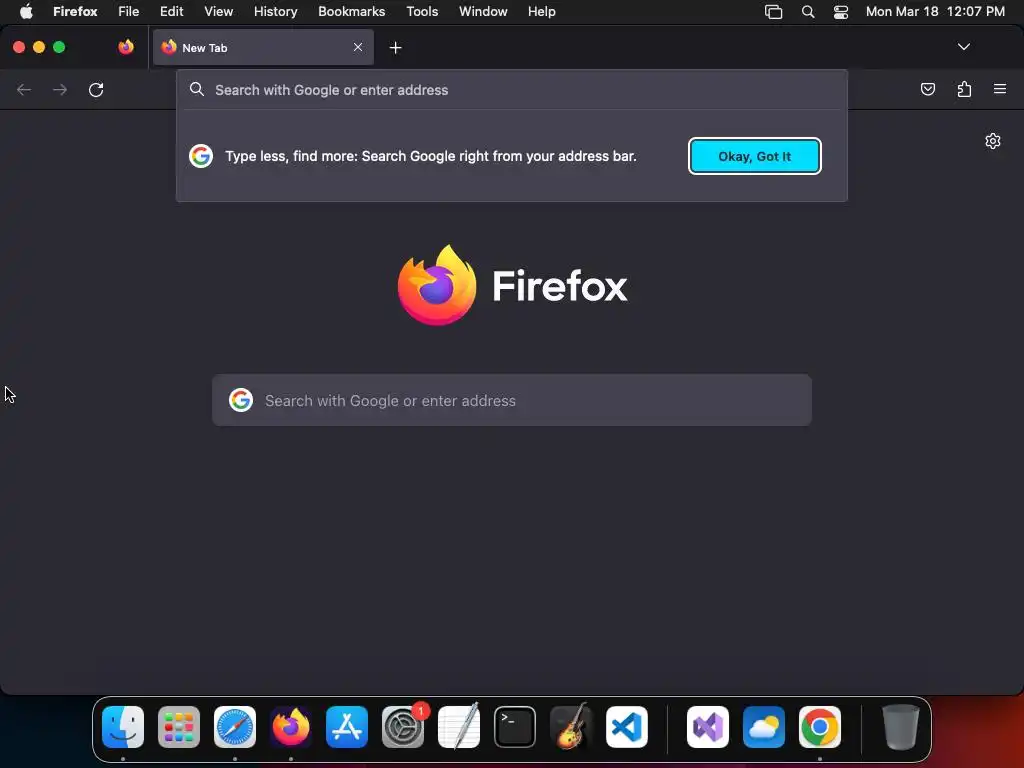Click the date and time display
The height and width of the screenshot is (768, 1024).
click(935, 11)
